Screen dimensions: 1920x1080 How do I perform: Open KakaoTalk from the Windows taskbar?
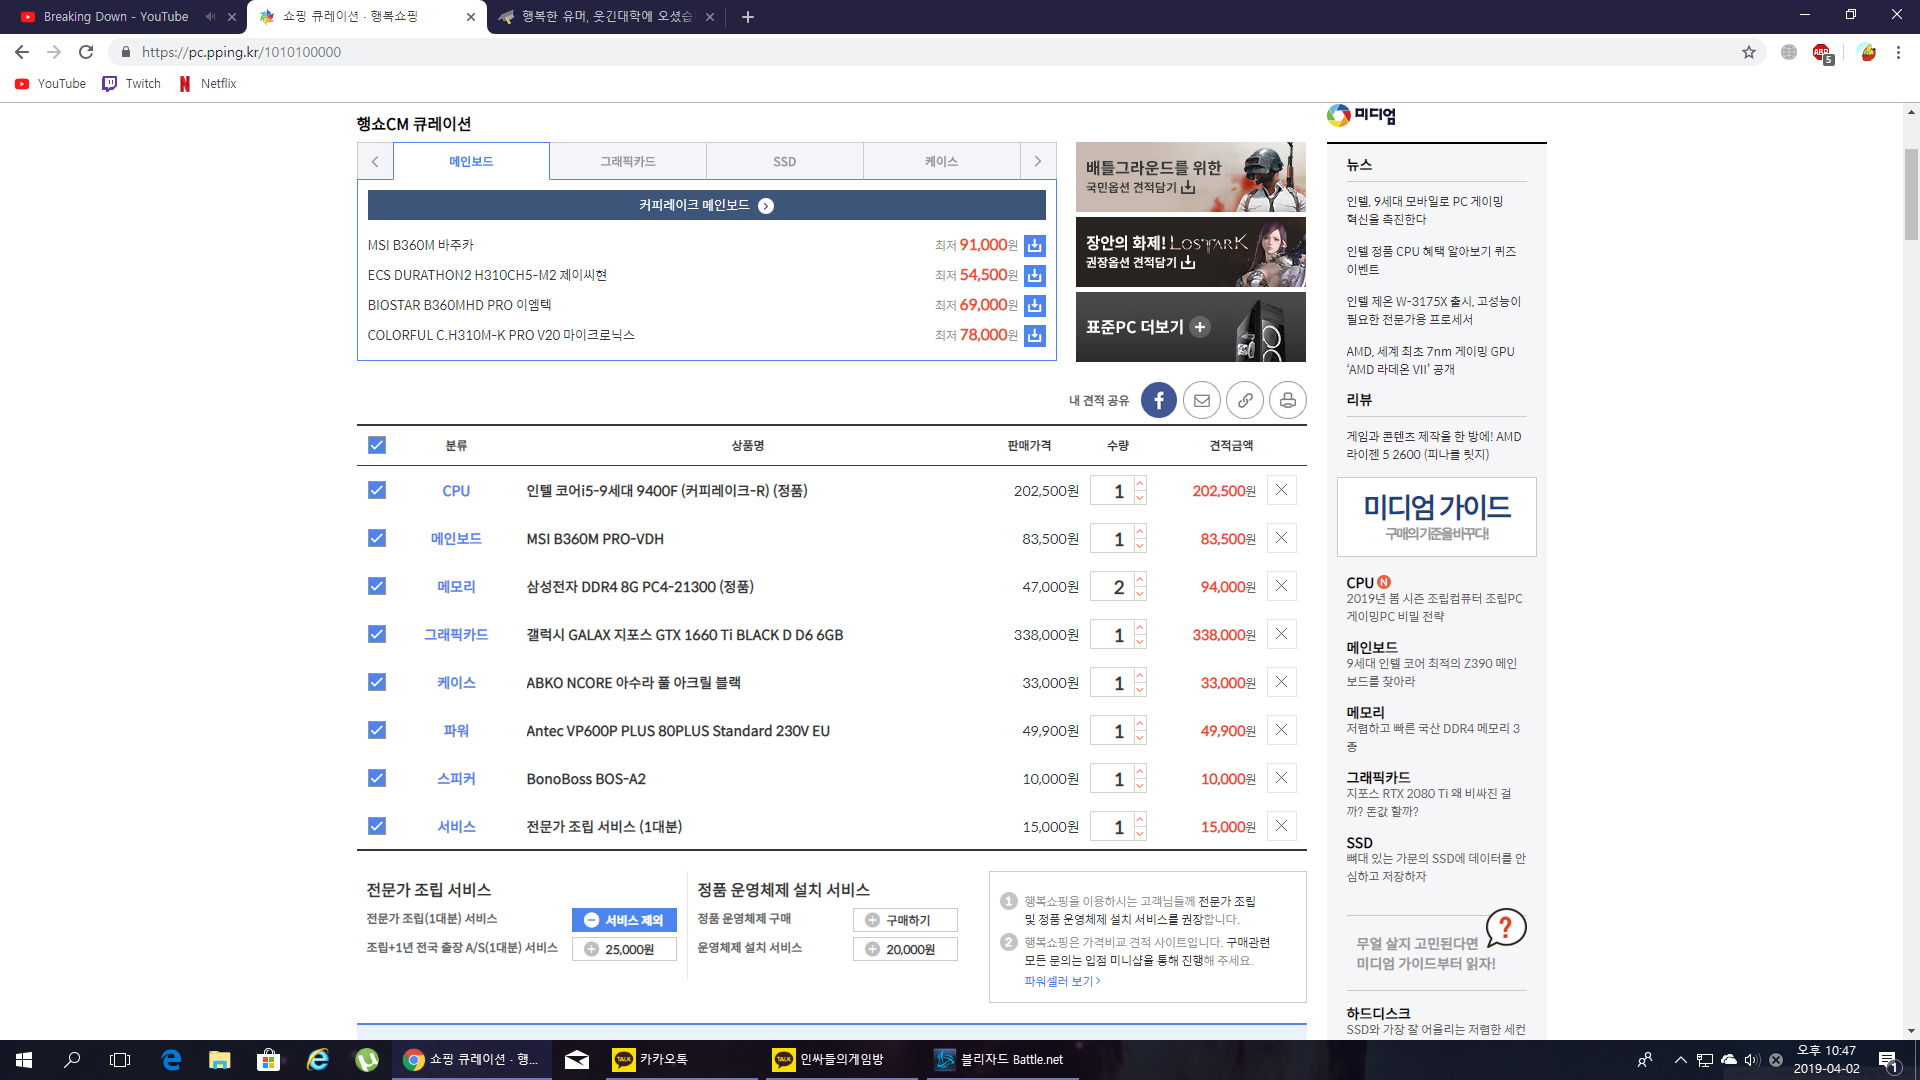650,1059
